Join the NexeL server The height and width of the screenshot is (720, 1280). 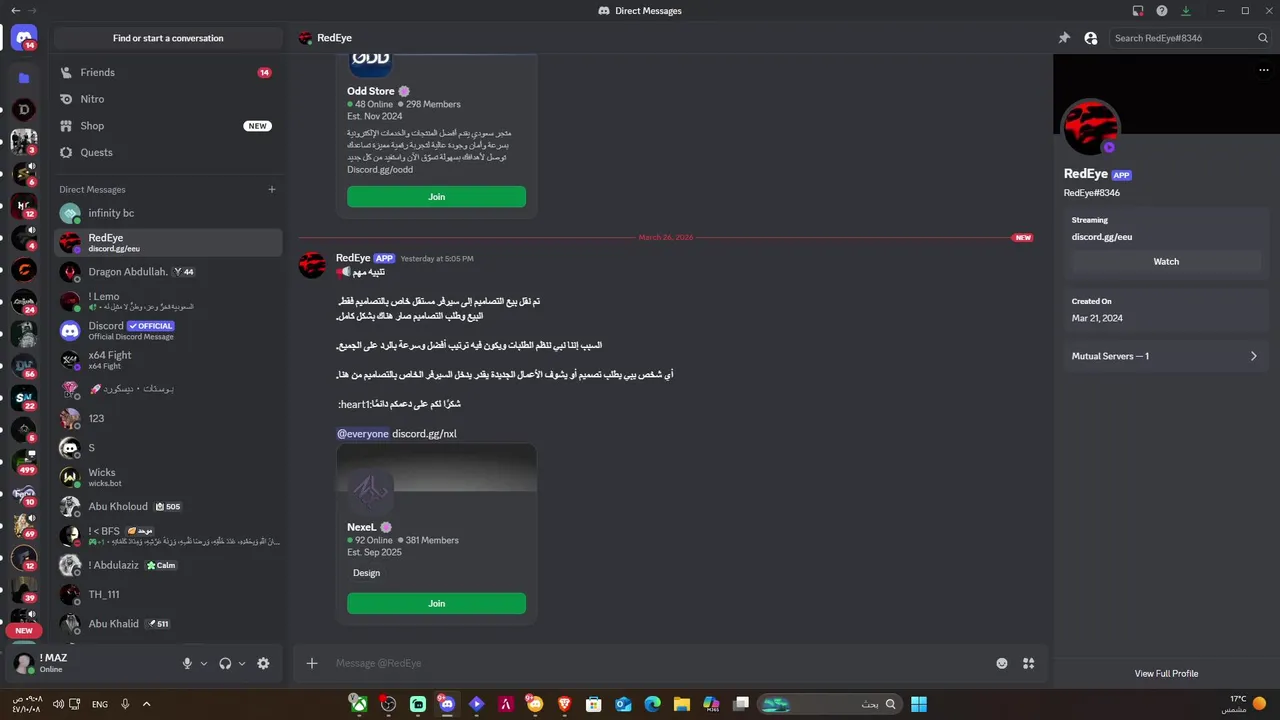tap(436, 603)
